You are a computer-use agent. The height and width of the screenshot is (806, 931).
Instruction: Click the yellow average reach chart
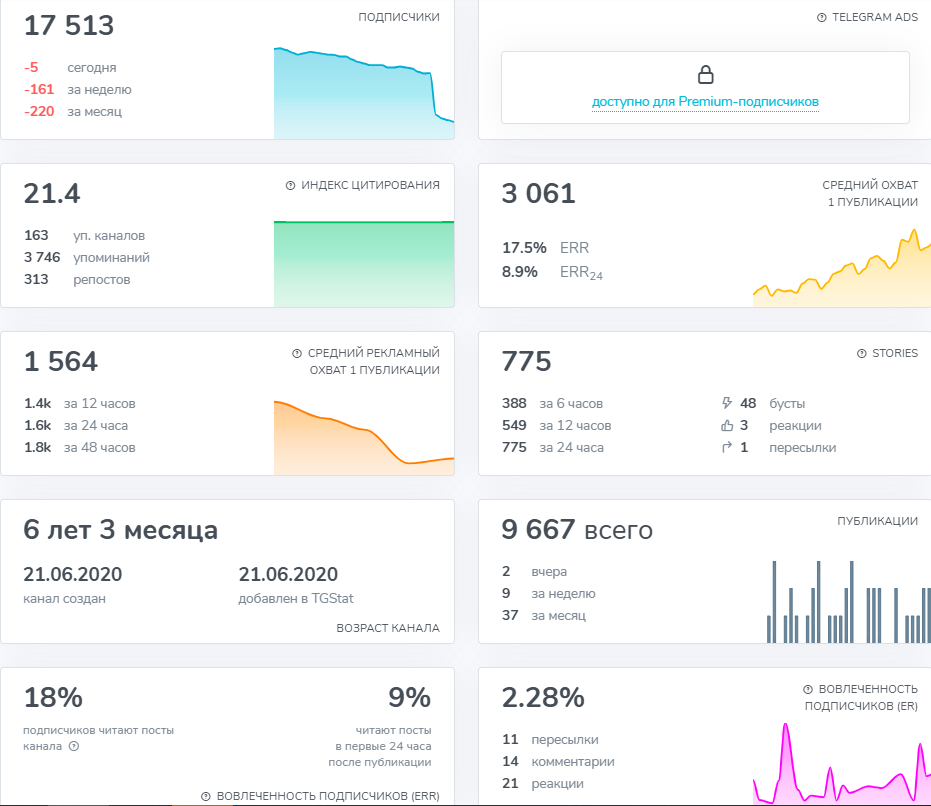842,267
